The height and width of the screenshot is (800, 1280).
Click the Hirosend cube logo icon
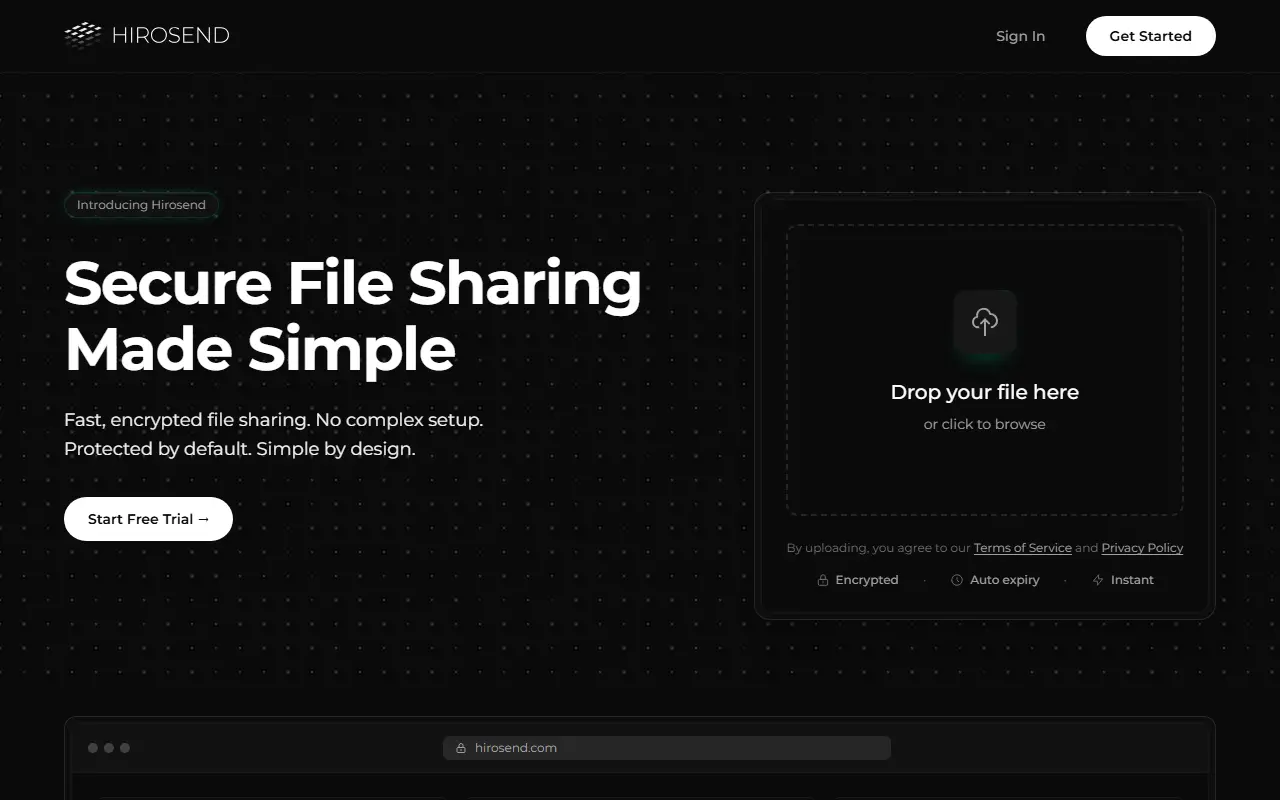pos(83,35)
